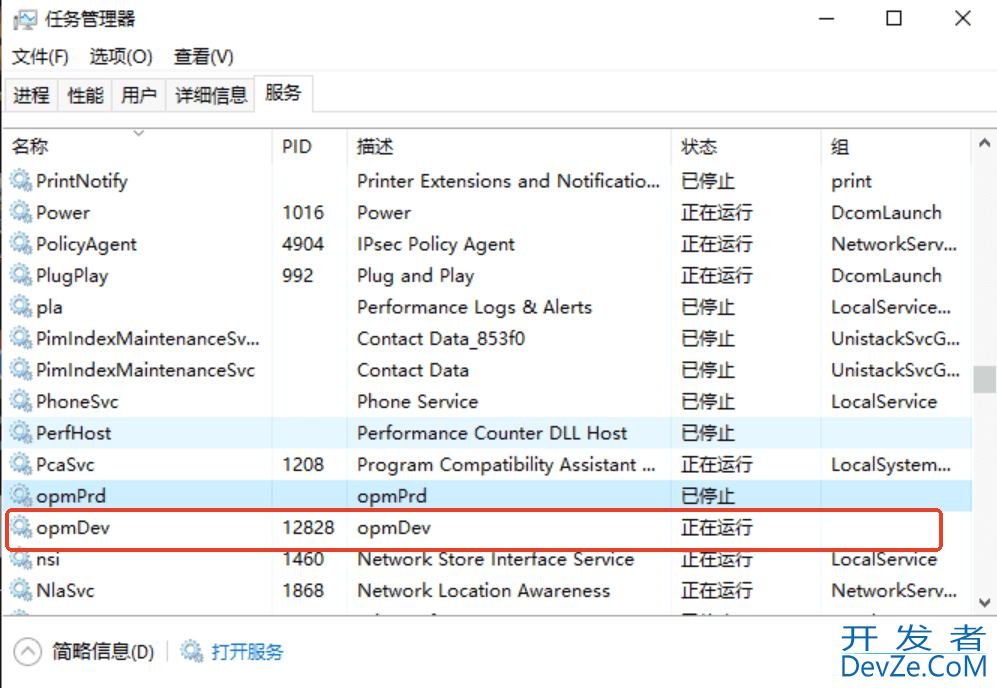Click the PerfHost service gear icon
Viewport: 997px width, 688px height.
(x=21, y=432)
